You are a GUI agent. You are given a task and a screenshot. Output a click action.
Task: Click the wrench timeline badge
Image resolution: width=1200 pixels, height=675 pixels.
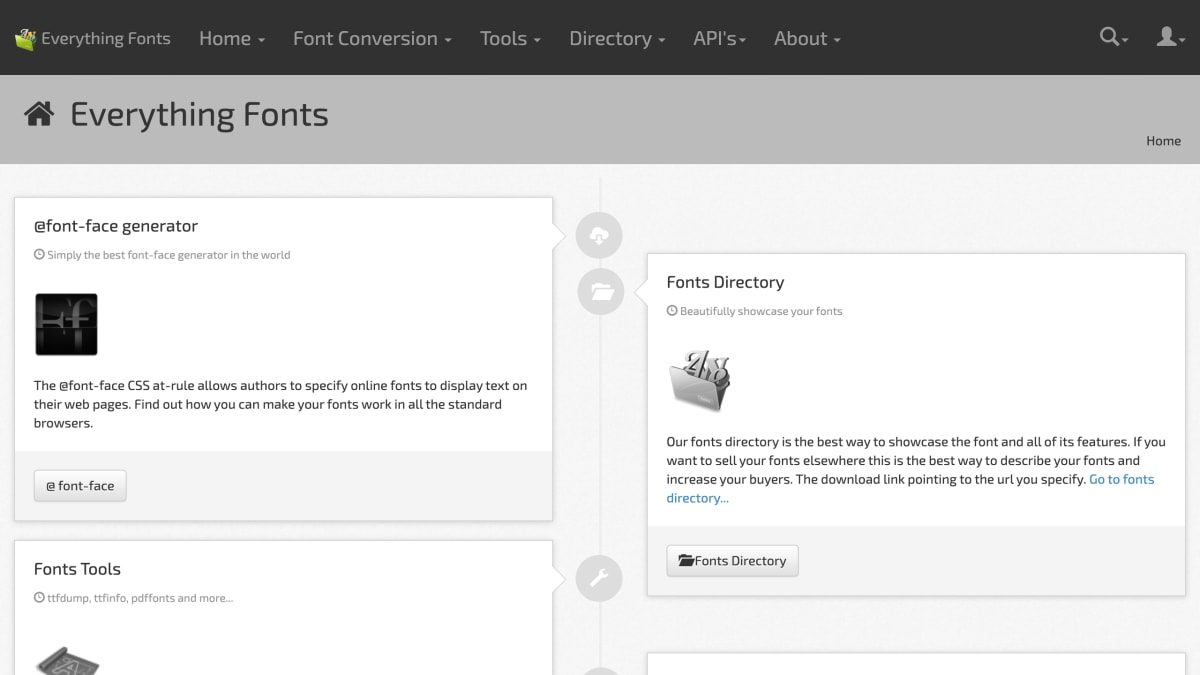tap(599, 578)
